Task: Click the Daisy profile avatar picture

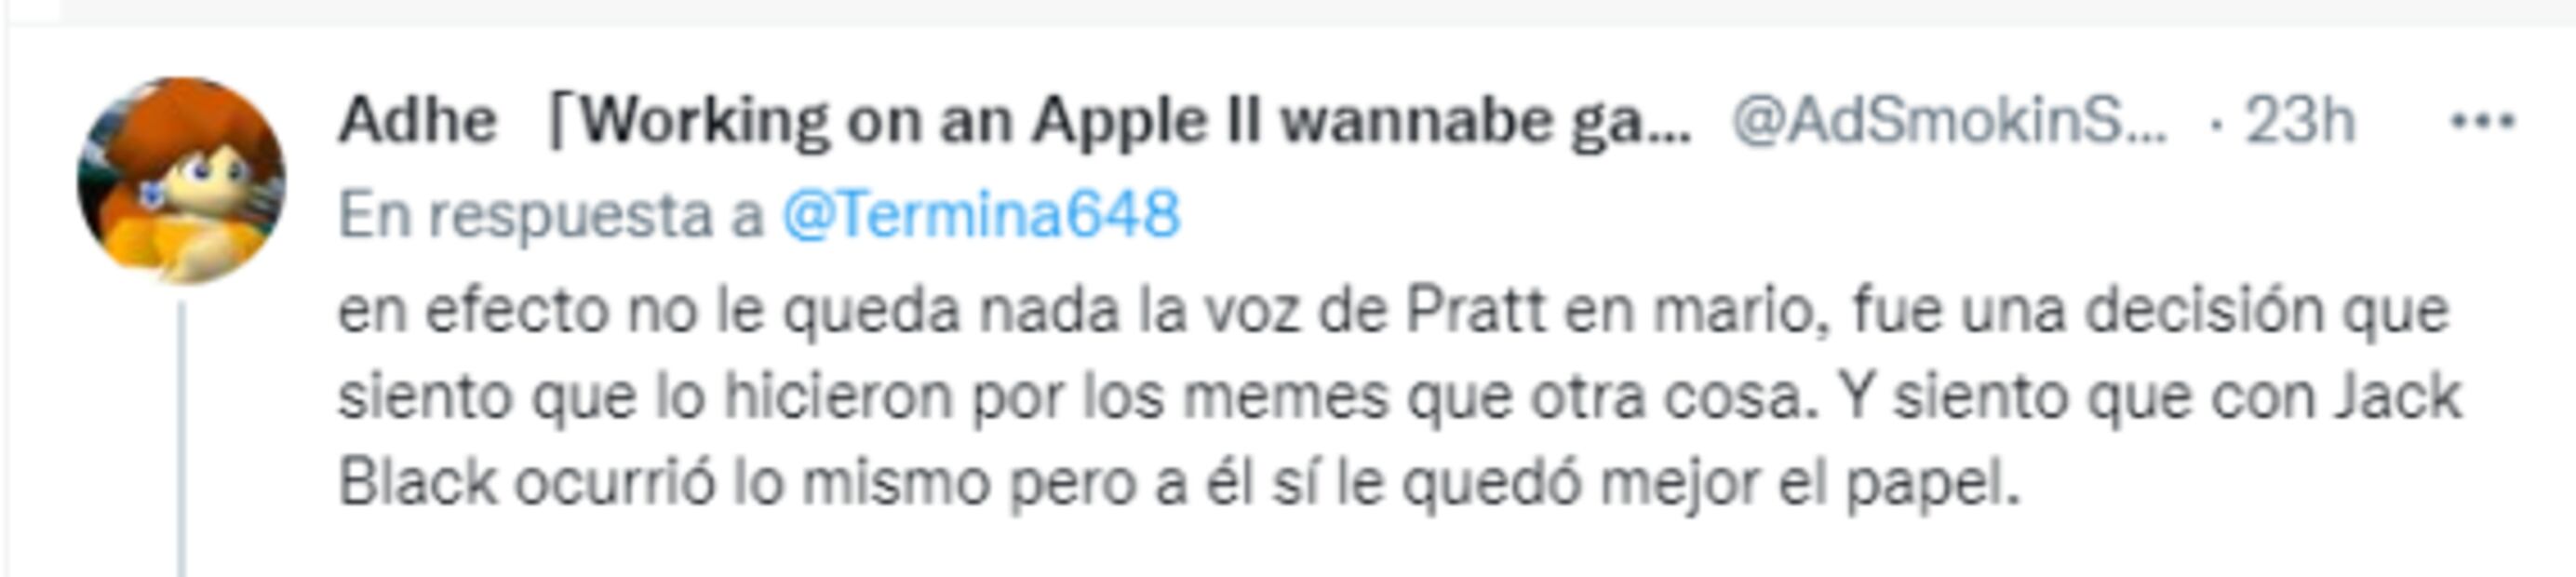Action: [x=181, y=181]
